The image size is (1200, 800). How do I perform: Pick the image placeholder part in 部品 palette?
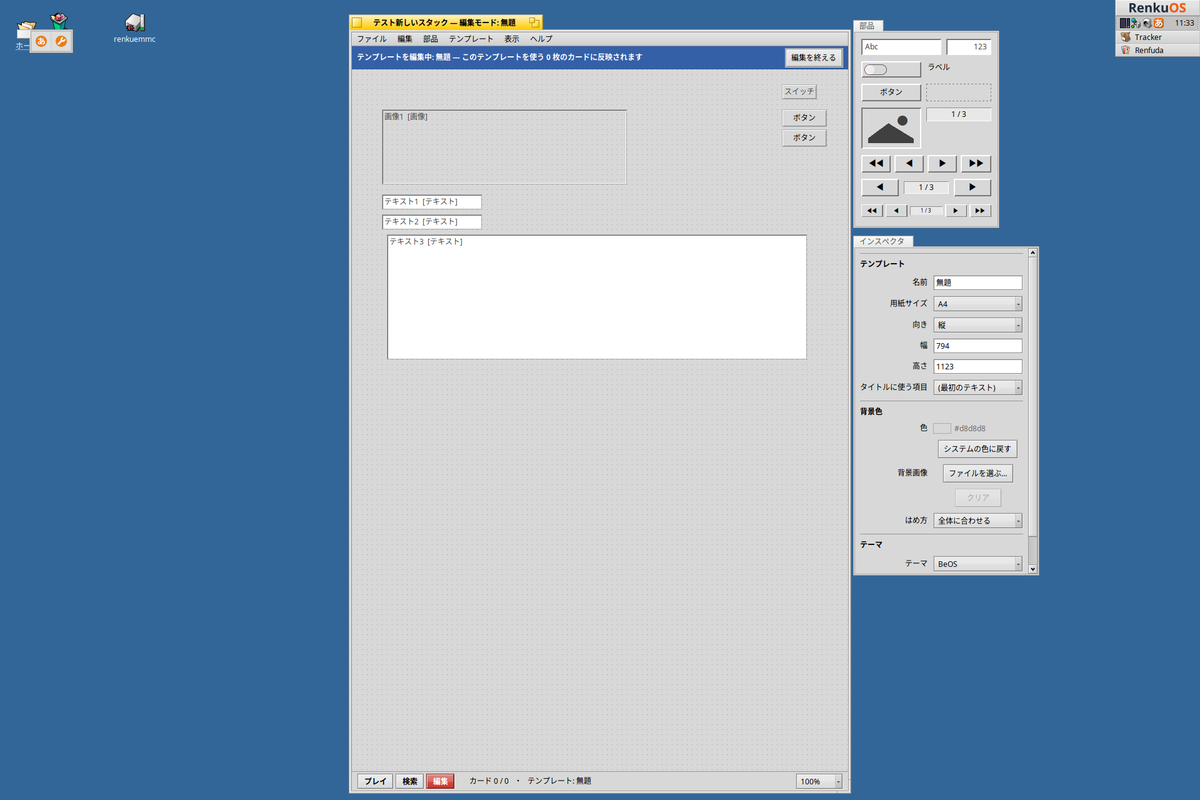pyautogui.click(x=891, y=128)
